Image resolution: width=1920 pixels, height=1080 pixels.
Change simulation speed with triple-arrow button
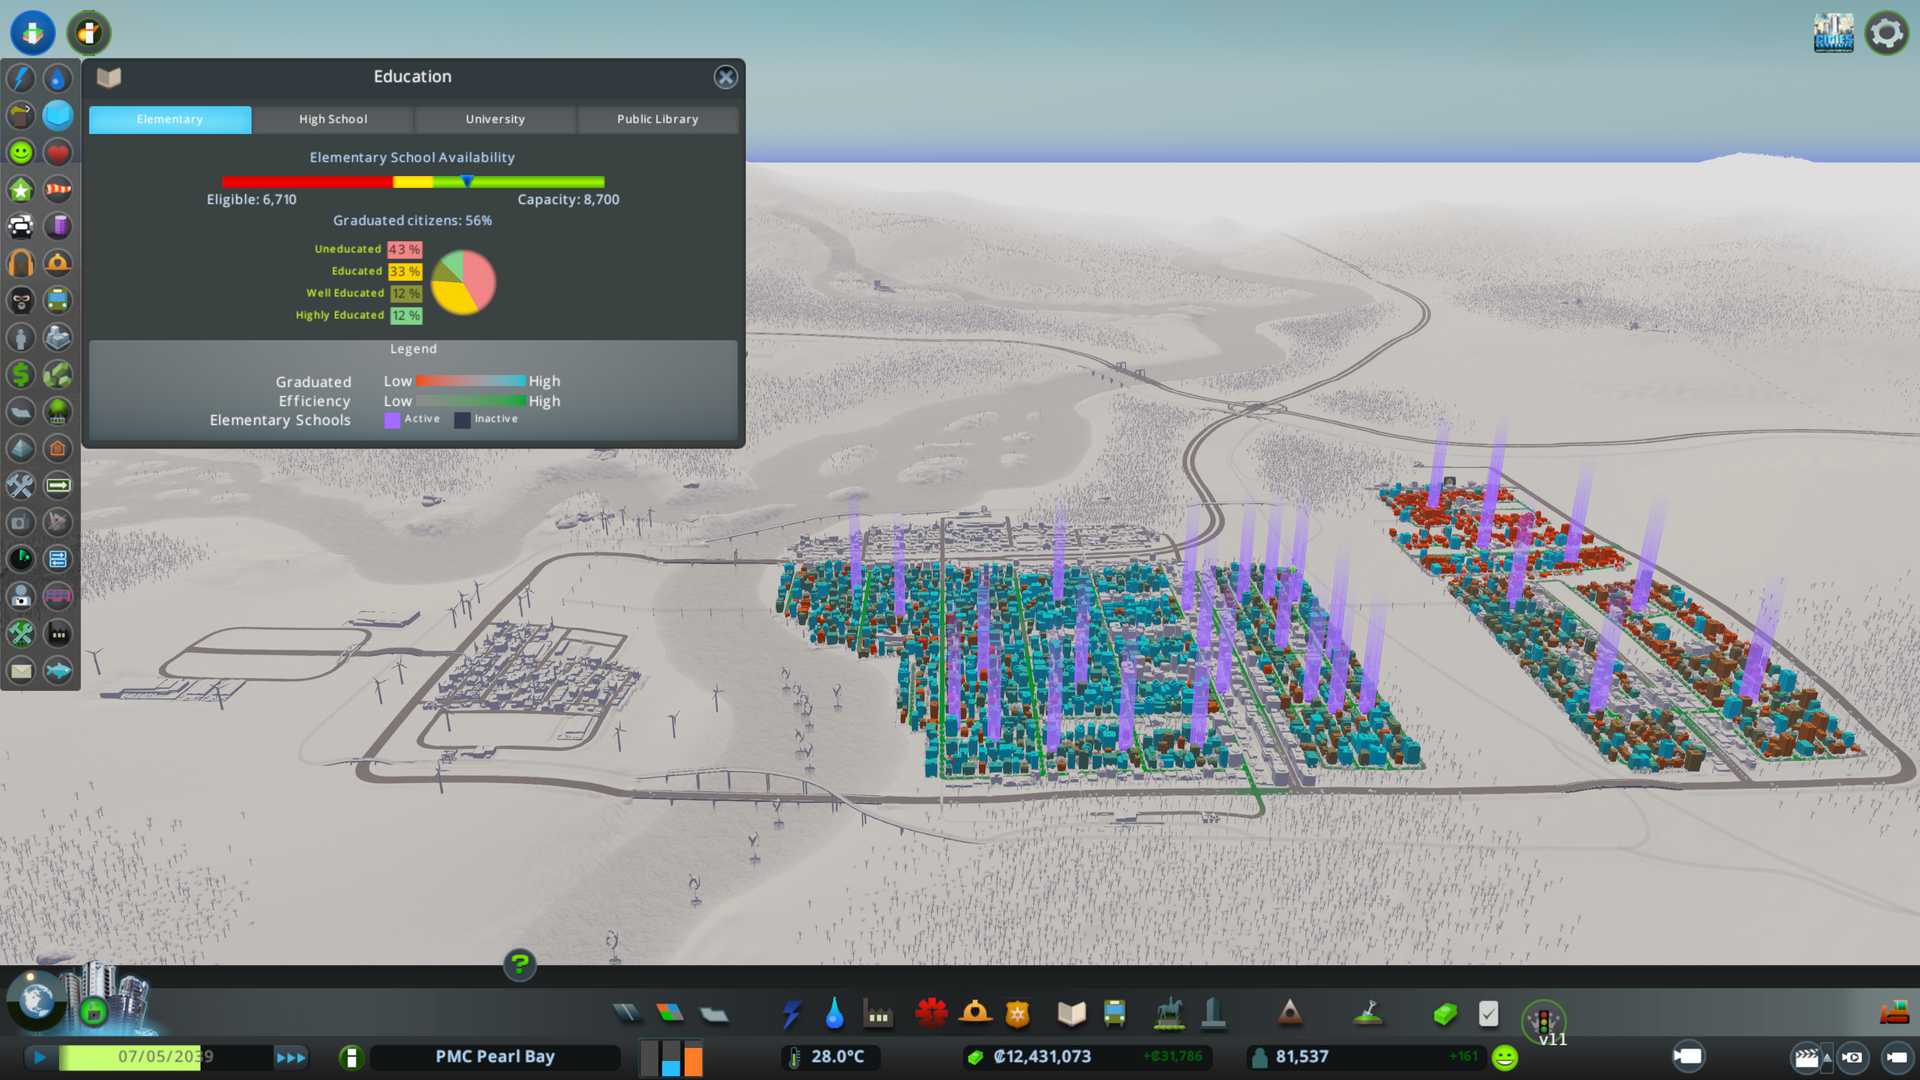pyautogui.click(x=291, y=1057)
